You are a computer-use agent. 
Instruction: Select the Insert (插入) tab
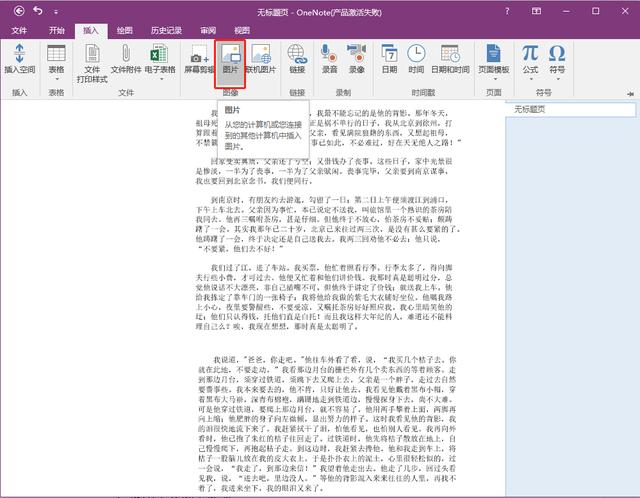click(91, 31)
